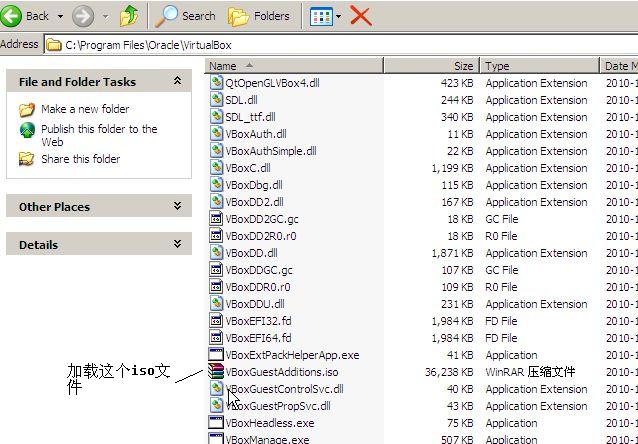Select the SDL.dll file icon
The height and width of the screenshot is (444, 638).
[216, 100]
